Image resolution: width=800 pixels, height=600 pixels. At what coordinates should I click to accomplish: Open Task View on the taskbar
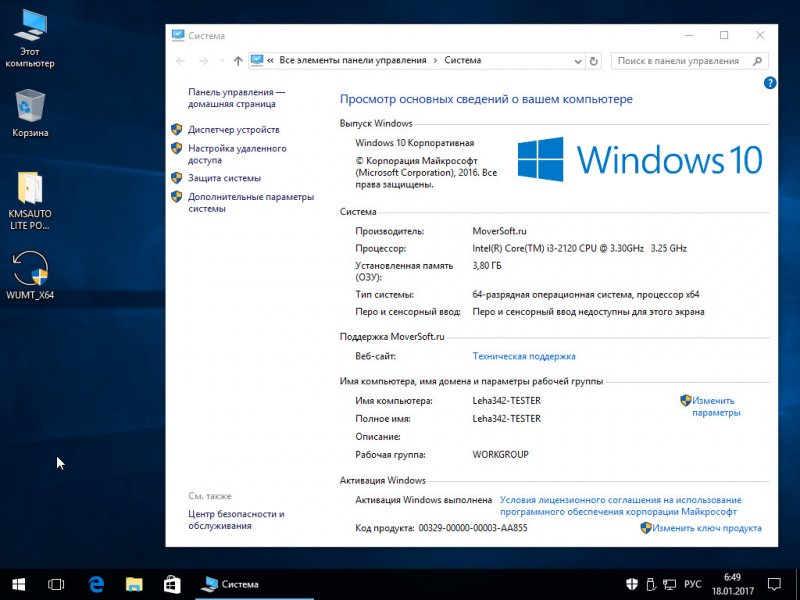(56, 584)
